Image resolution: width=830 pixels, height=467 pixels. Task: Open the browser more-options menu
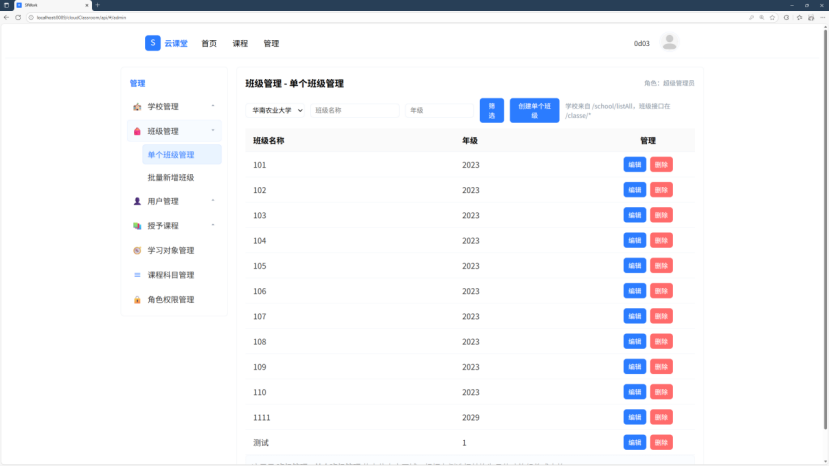(823, 17)
